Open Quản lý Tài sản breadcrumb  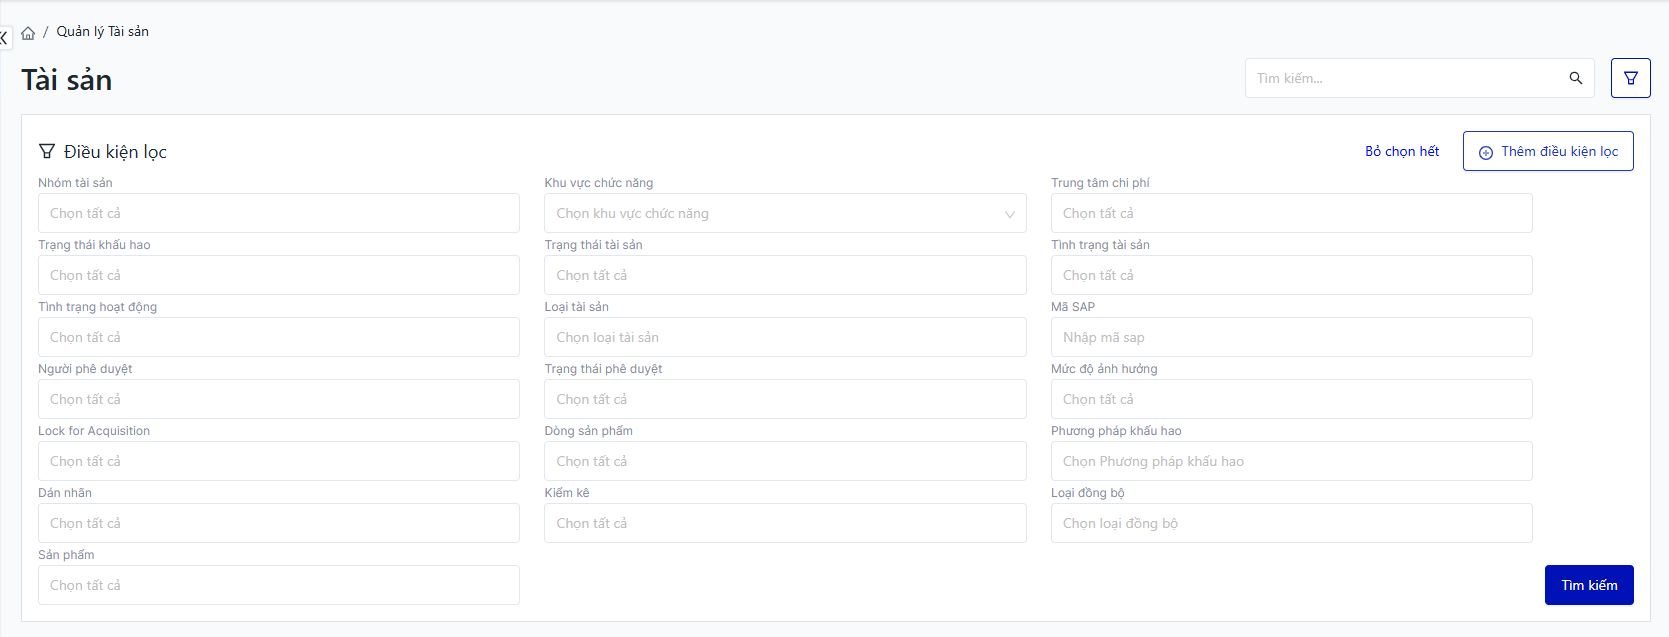pyautogui.click(x=102, y=32)
